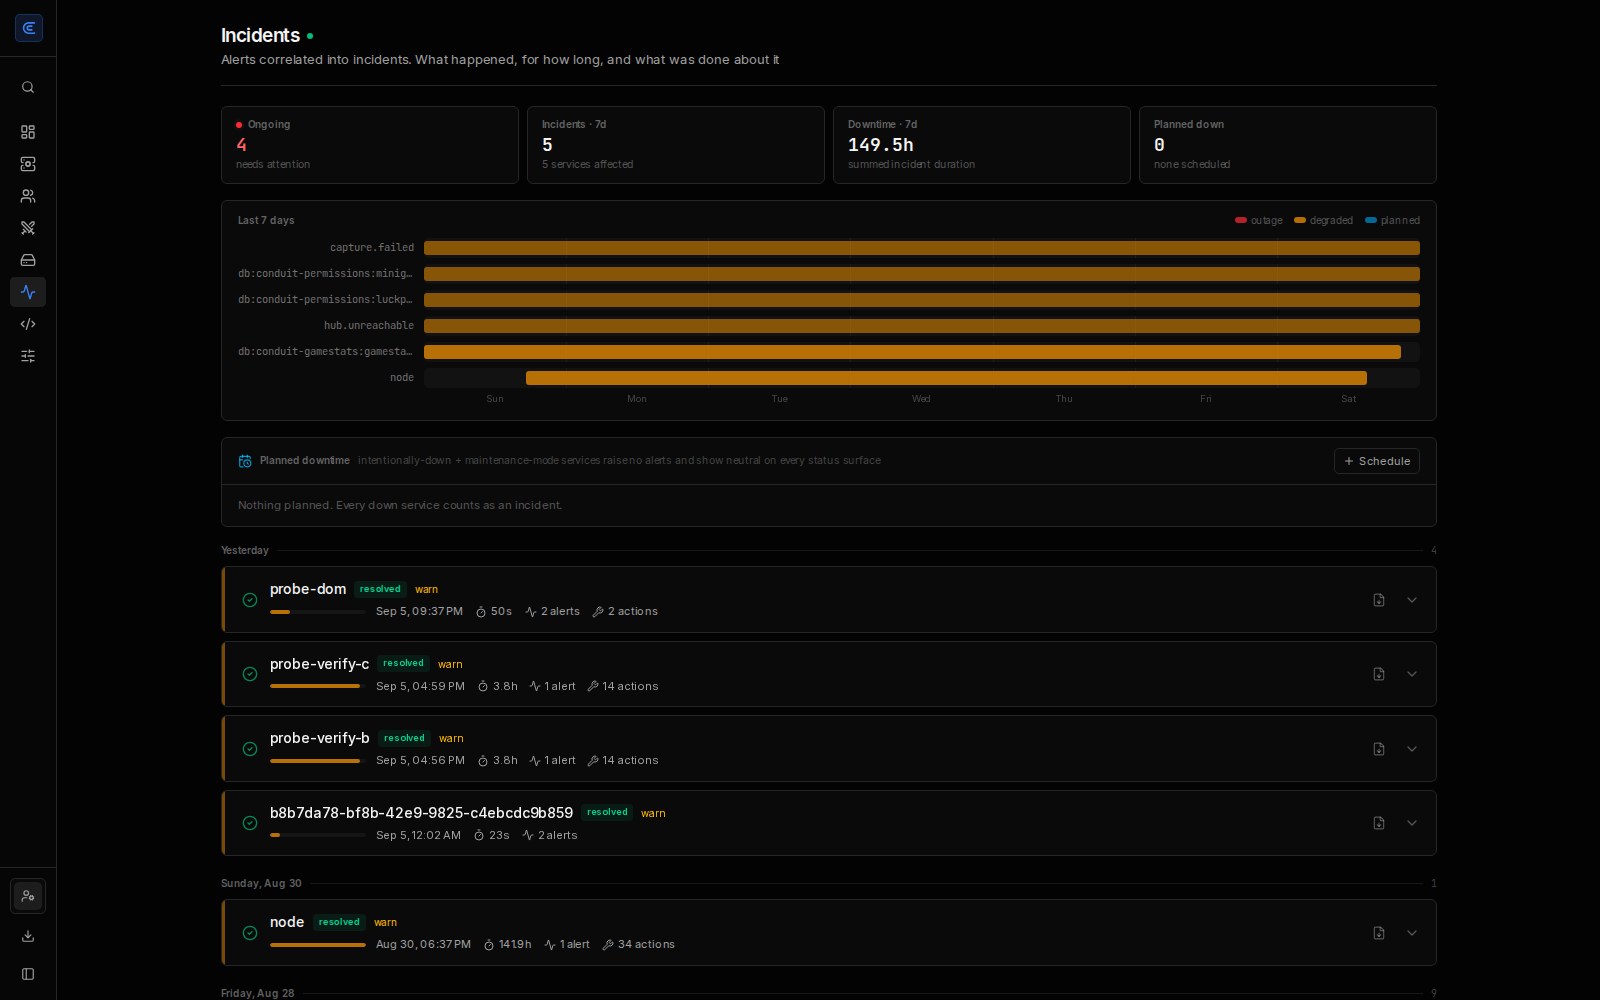Open the storage drive sidebar icon

point(28,260)
